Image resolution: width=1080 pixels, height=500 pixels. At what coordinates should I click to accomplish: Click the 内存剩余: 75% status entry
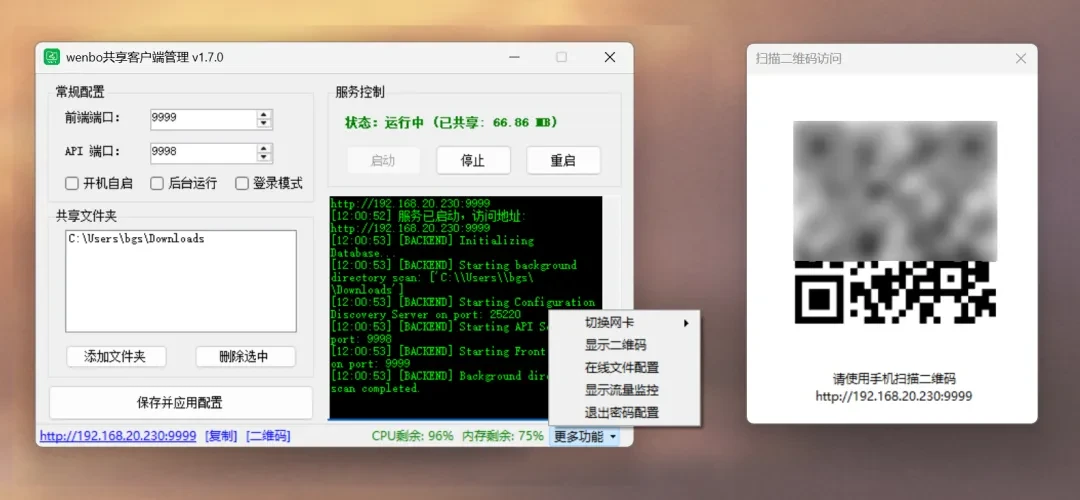pos(503,436)
